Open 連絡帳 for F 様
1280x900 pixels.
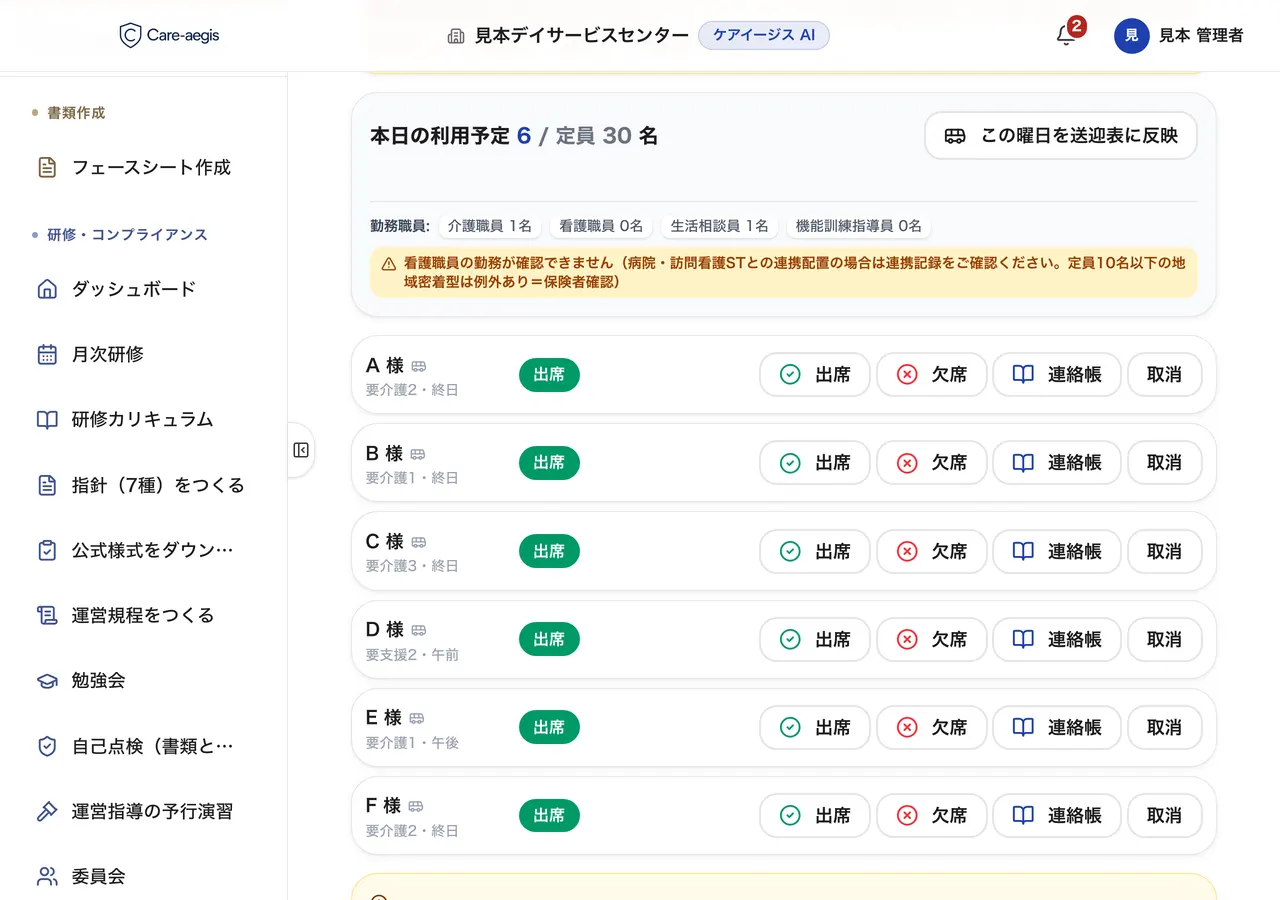click(1057, 816)
